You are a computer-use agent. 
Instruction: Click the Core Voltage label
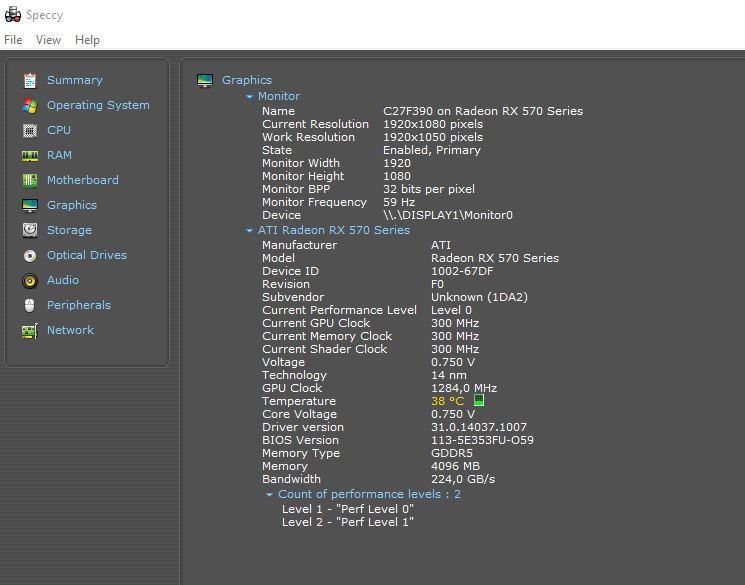[x=299, y=414]
